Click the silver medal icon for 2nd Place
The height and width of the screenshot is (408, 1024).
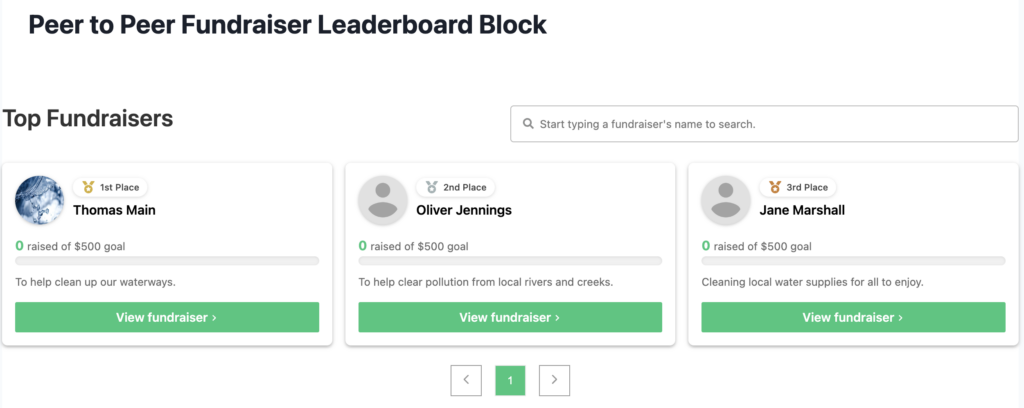tap(432, 187)
